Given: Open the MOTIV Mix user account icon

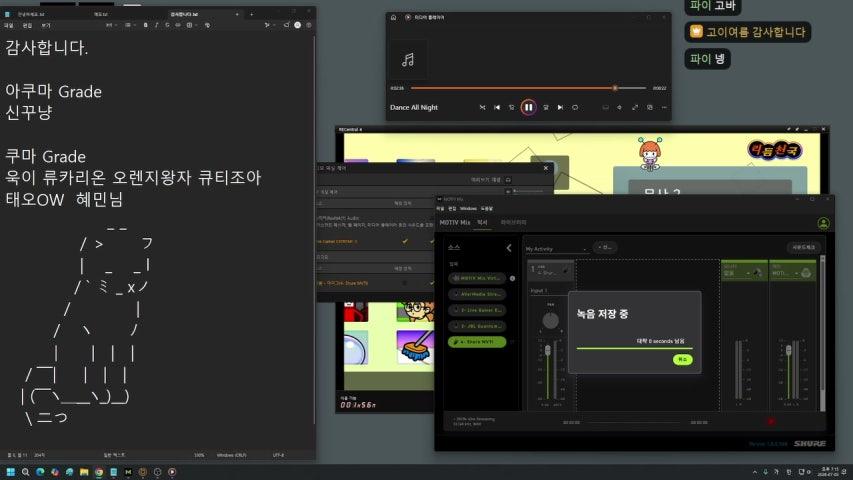Looking at the screenshot, I should point(824,223).
